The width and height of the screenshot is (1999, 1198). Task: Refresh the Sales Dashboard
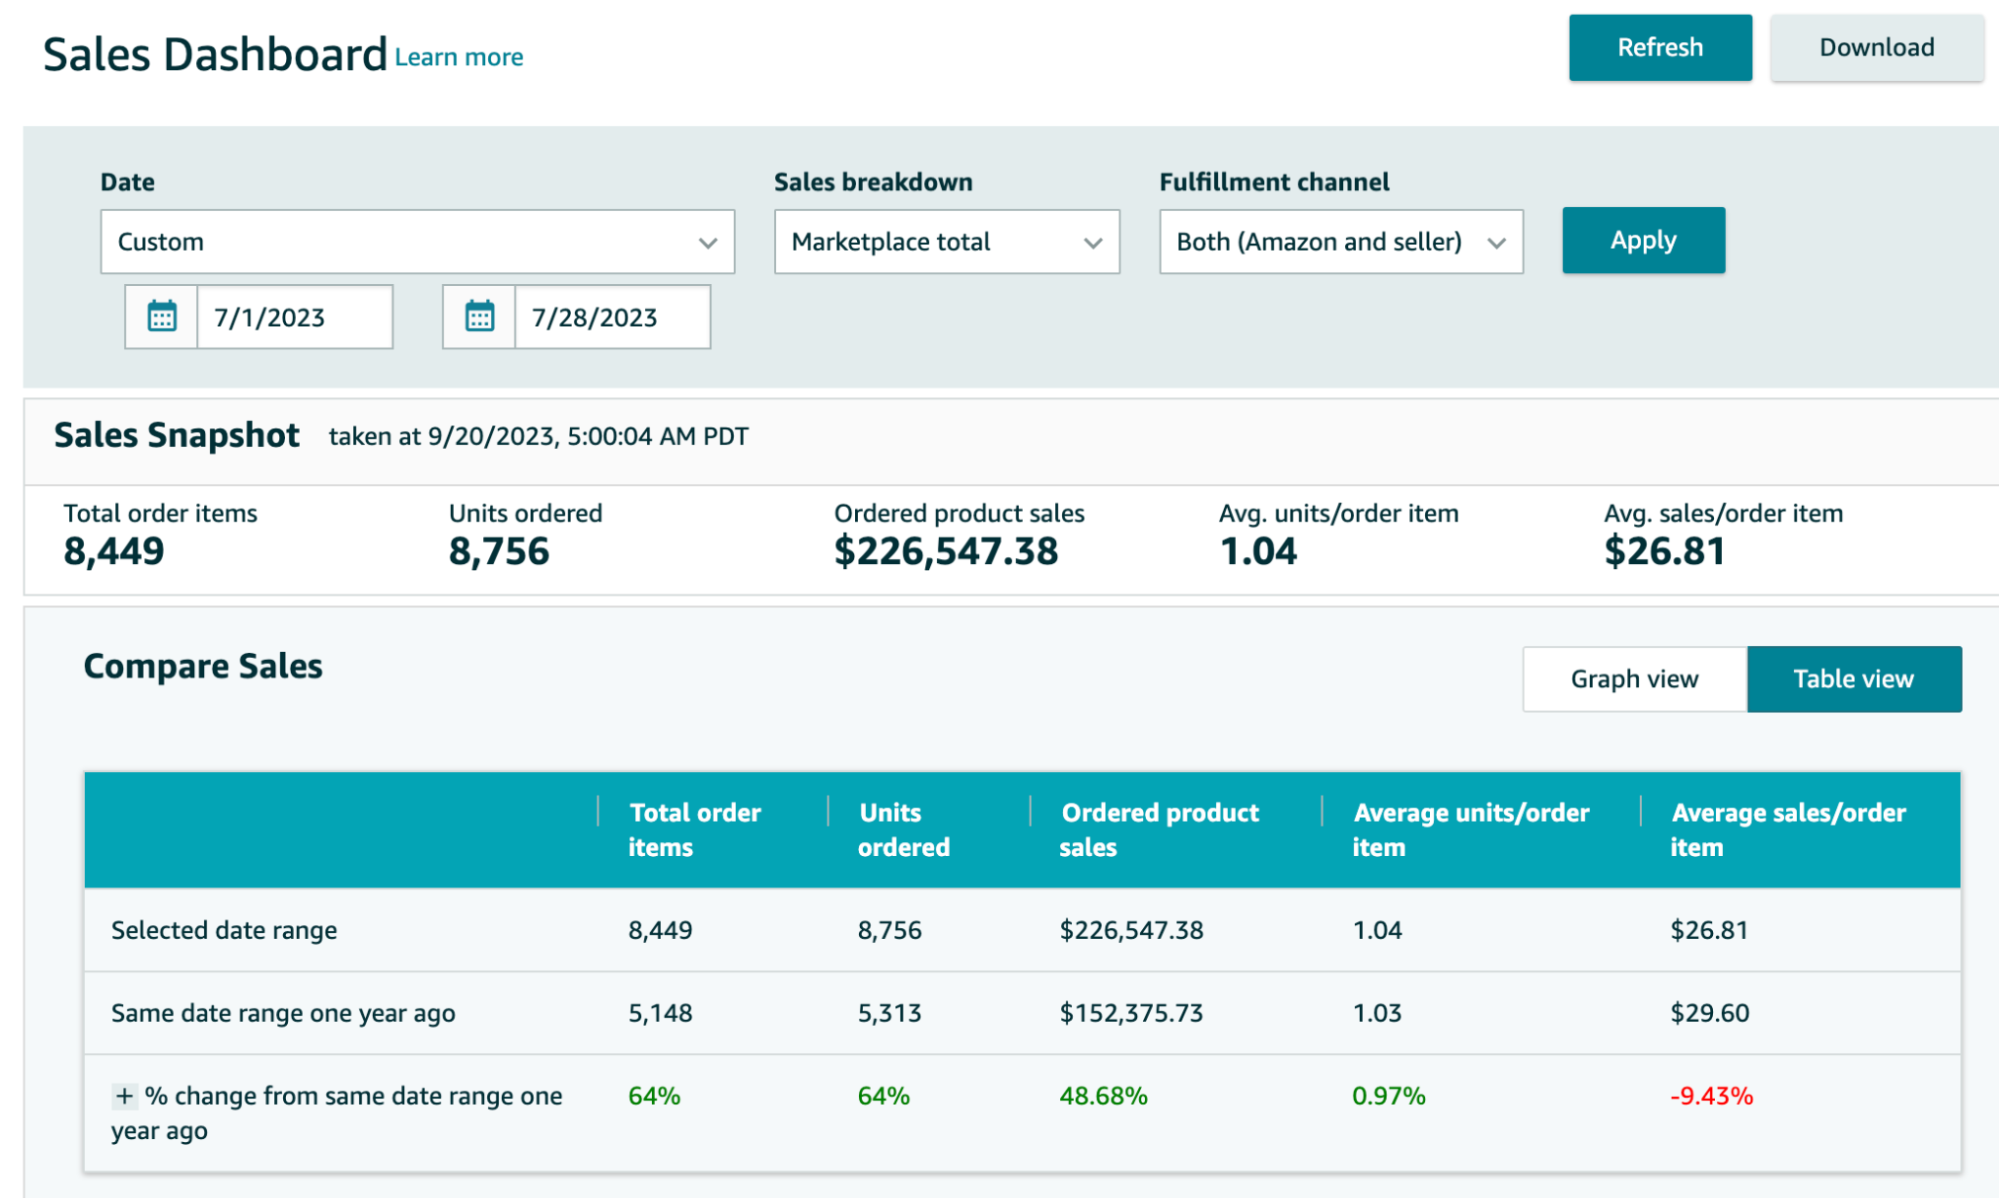[x=1659, y=47]
